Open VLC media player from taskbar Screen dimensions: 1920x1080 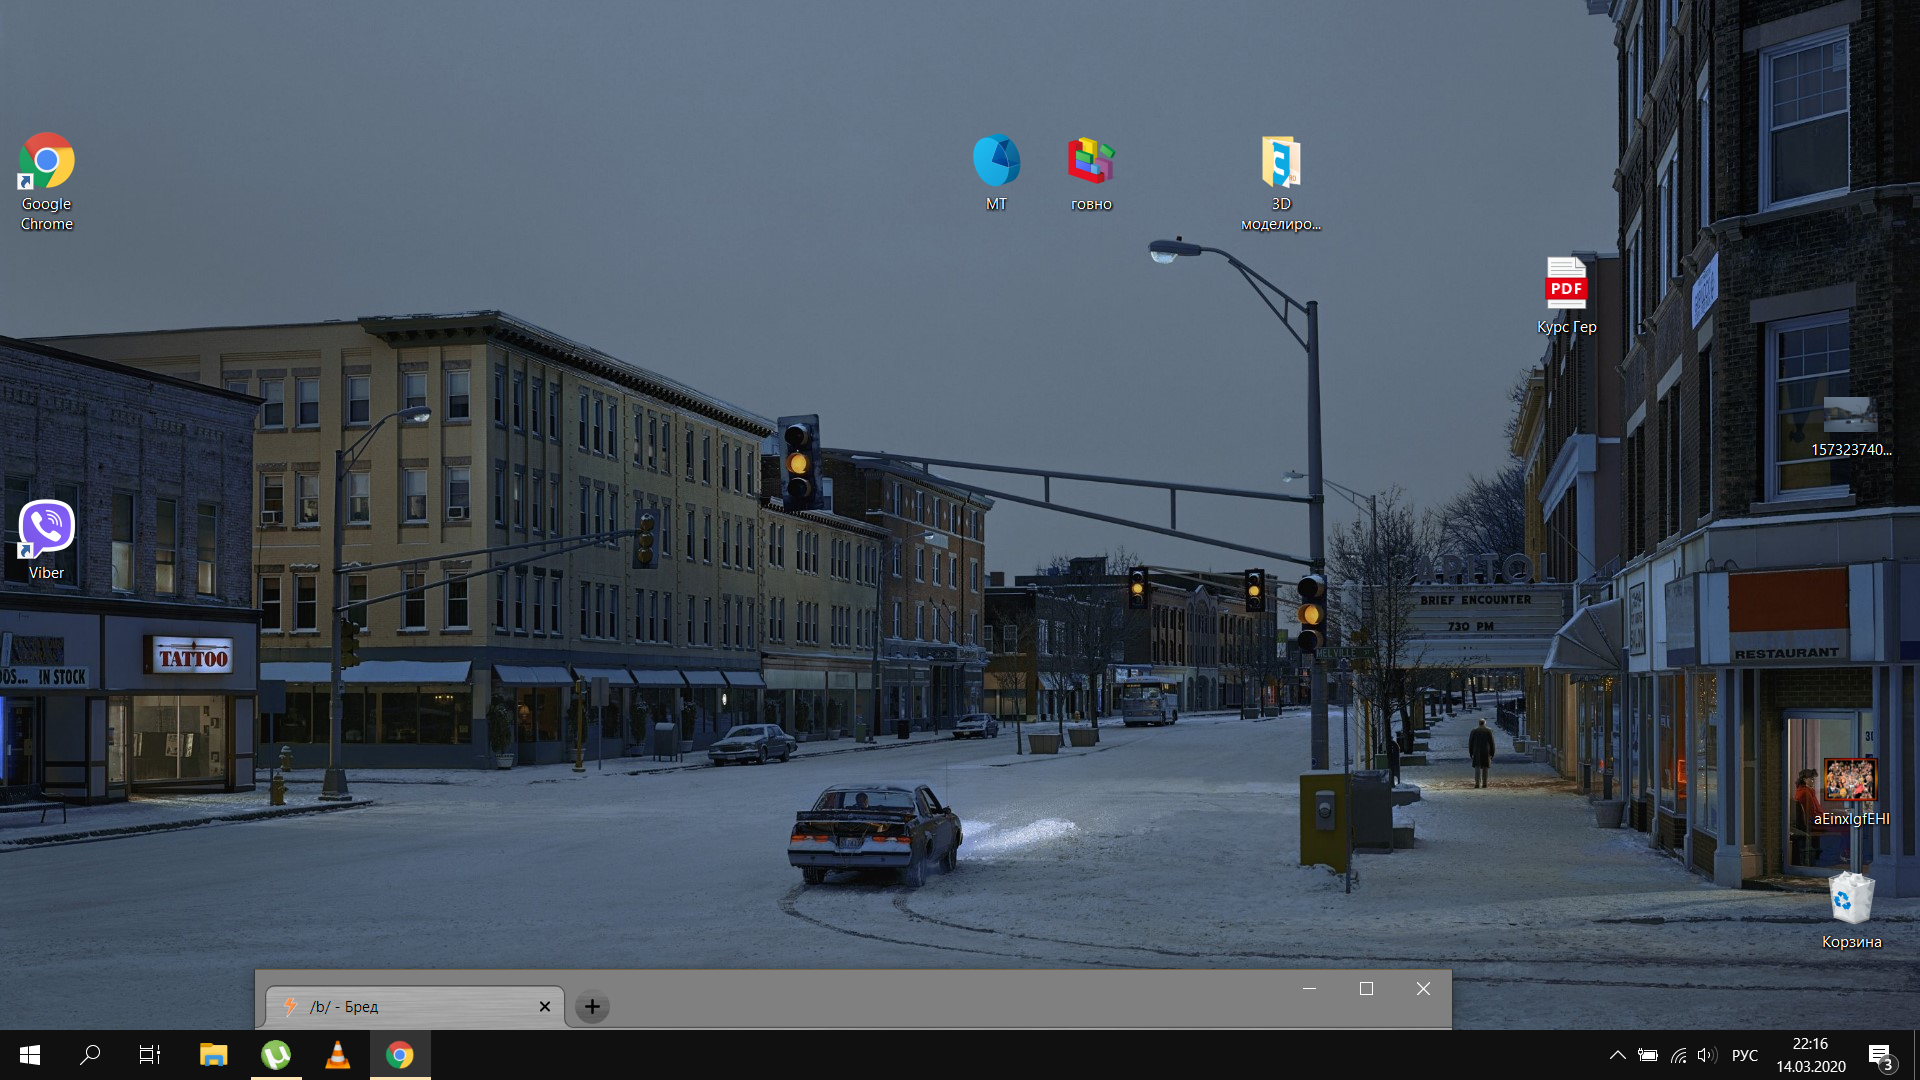coord(338,1055)
